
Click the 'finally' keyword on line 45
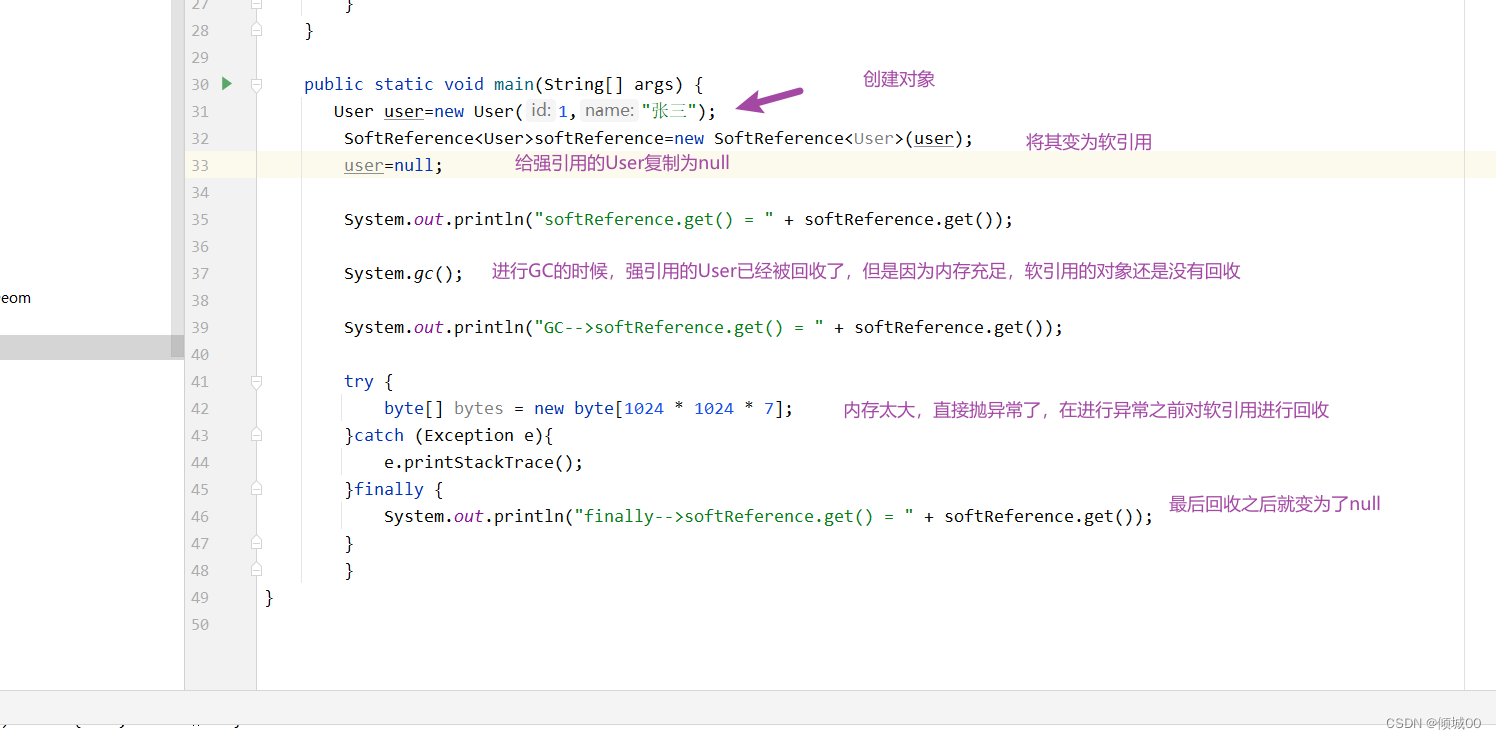click(389, 490)
